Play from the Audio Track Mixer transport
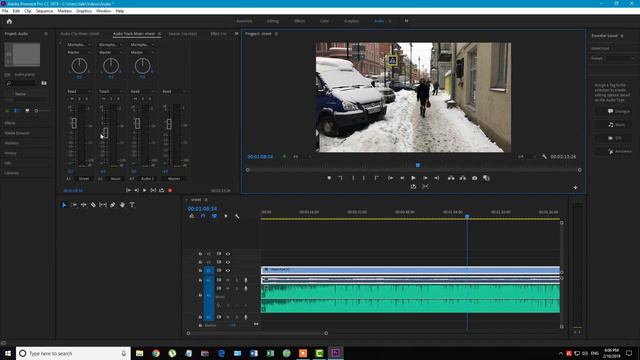 click(x=144, y=190)
